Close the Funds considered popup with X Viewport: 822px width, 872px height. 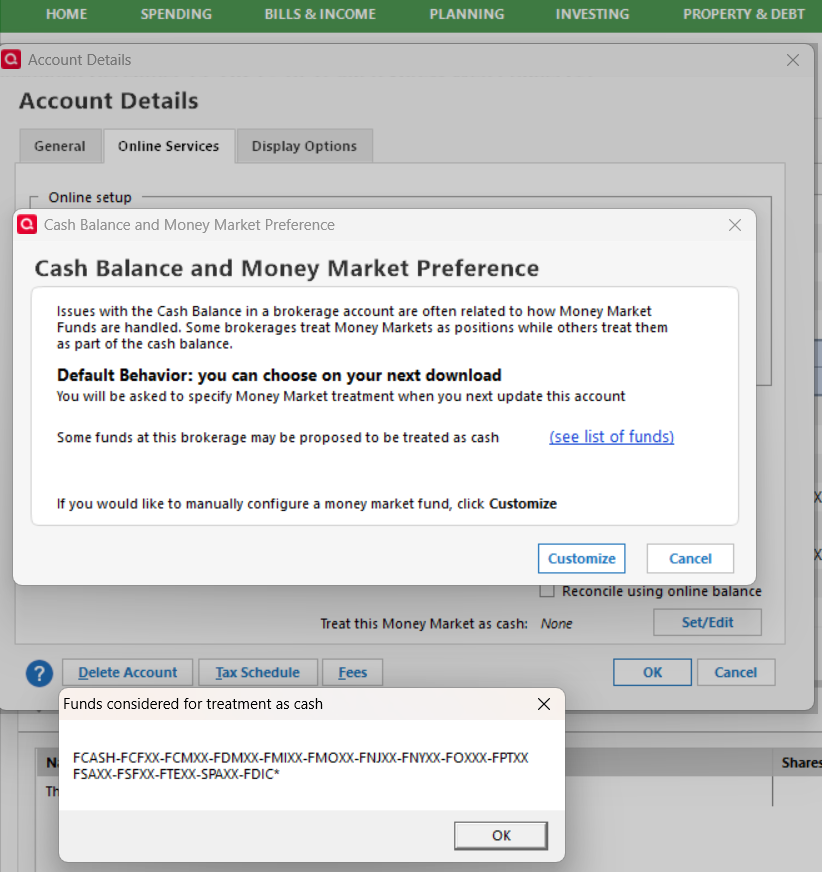[544, 704]
